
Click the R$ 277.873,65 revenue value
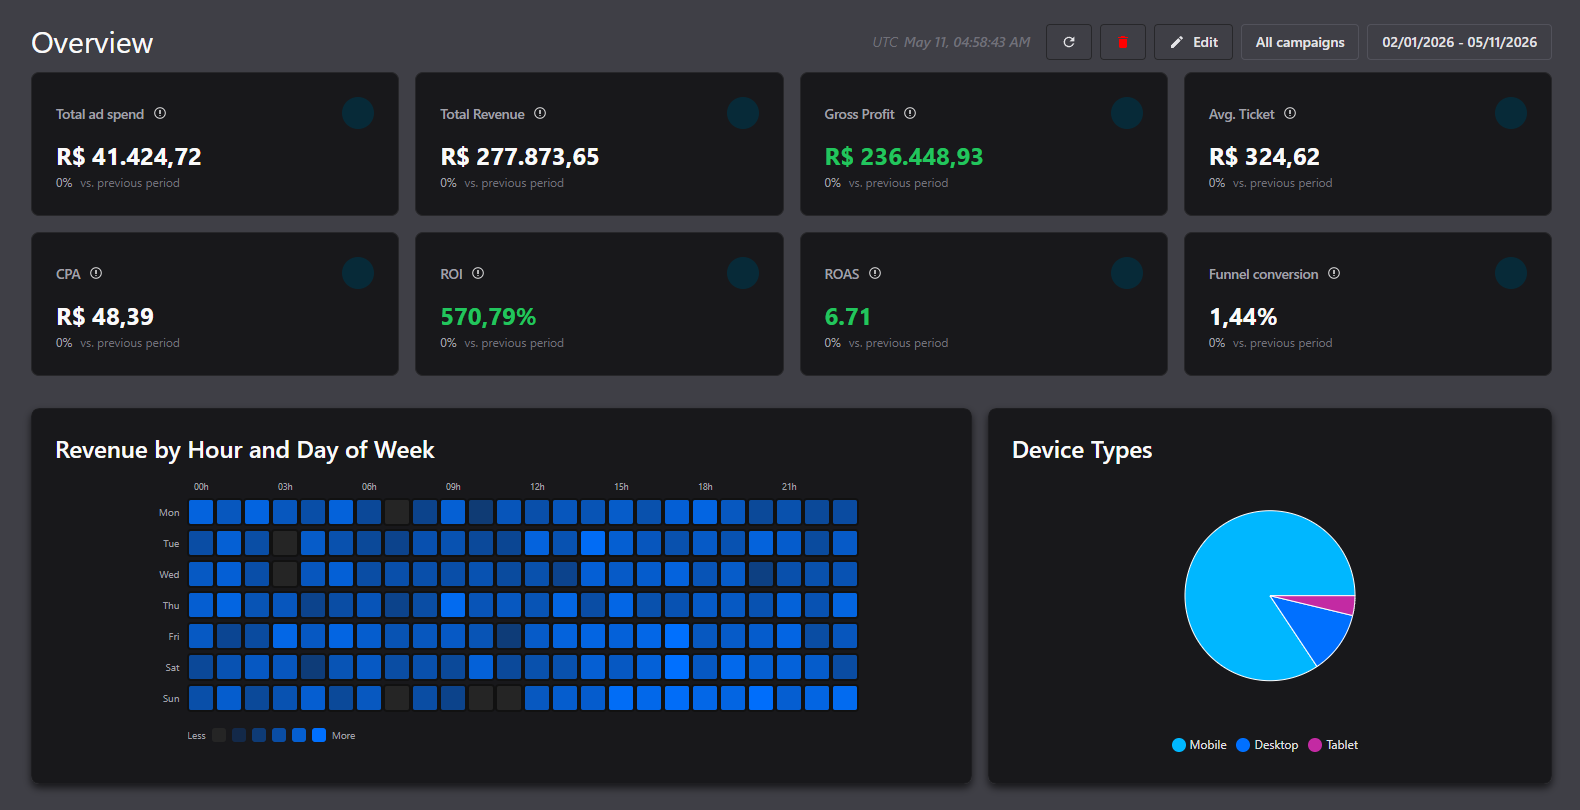[x=520, y=157]
